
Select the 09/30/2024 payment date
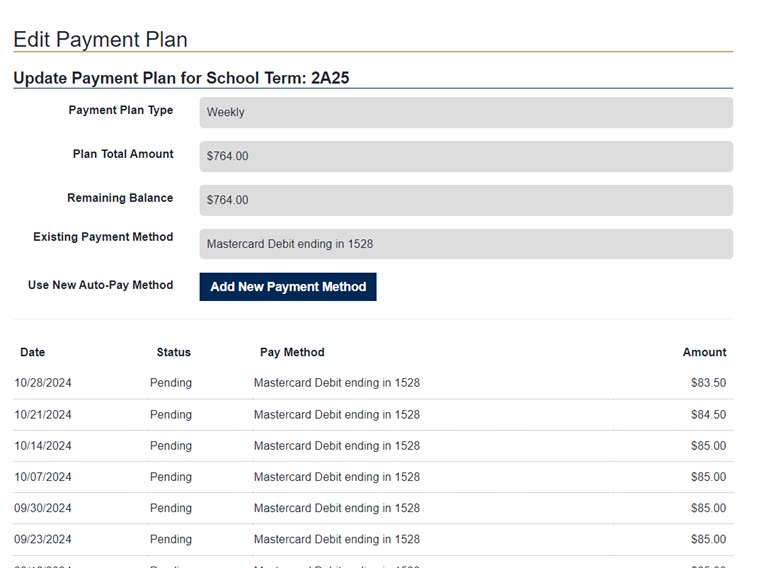tap(43, 508)
